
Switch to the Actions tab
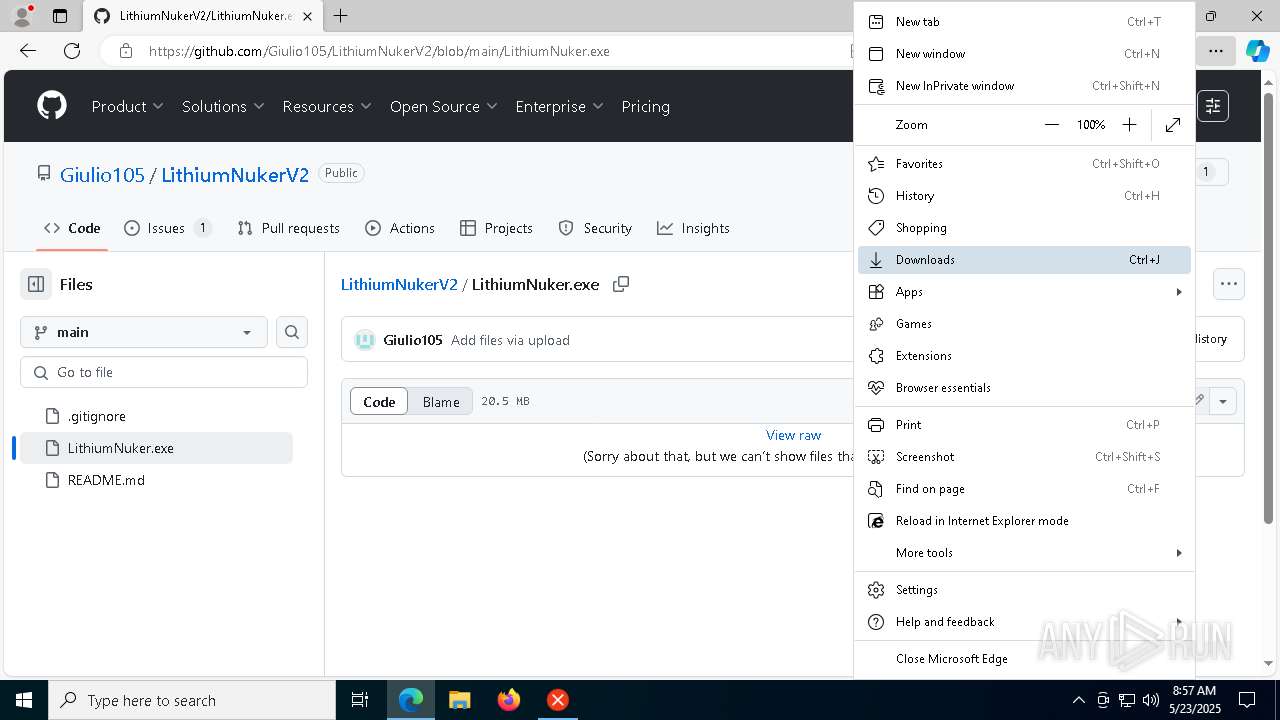click(x=400, y=228)
